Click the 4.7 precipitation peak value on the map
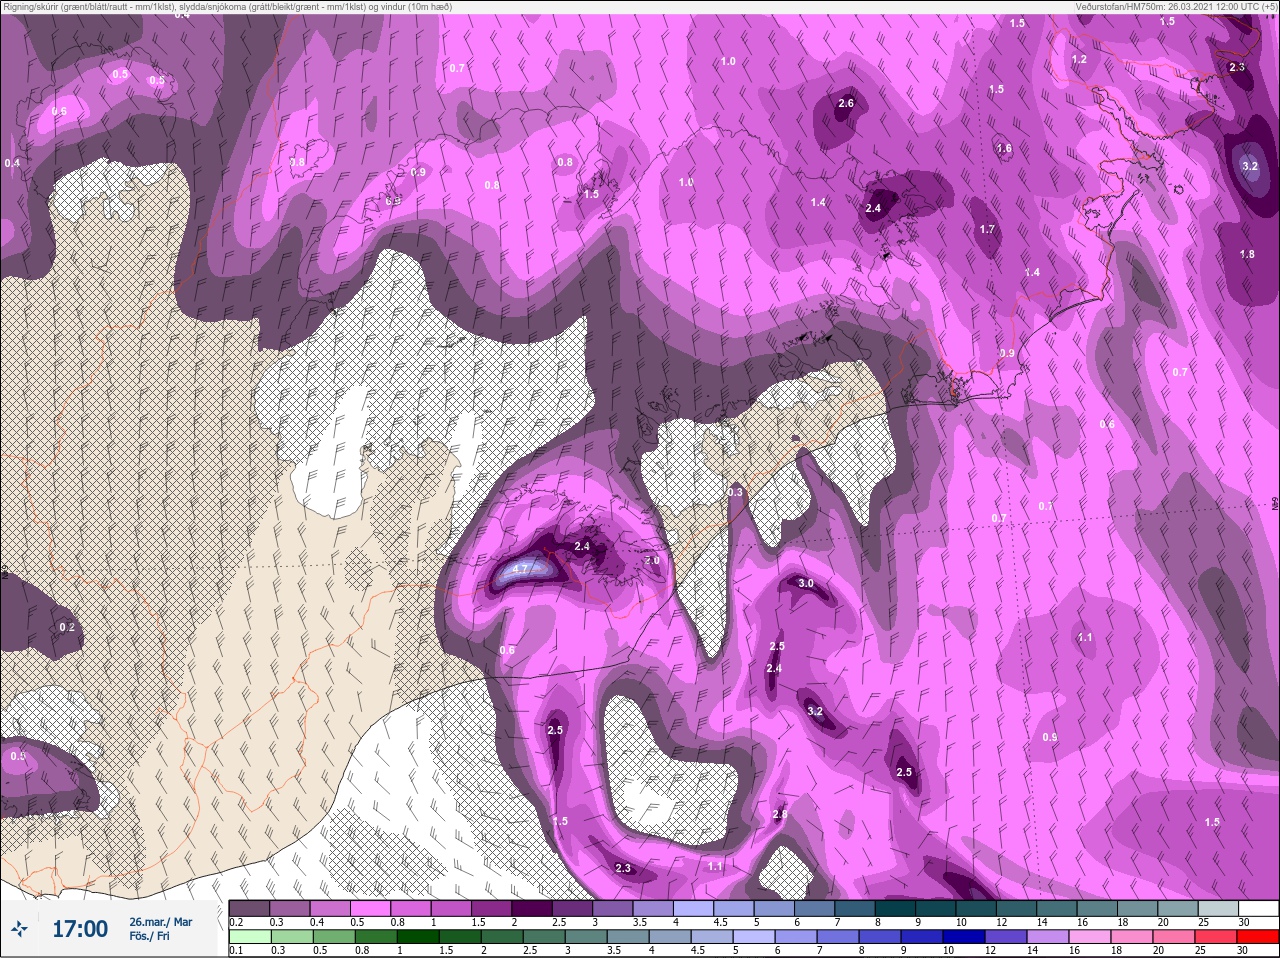This screenshot has width=1280, height=958. [520, 569]
